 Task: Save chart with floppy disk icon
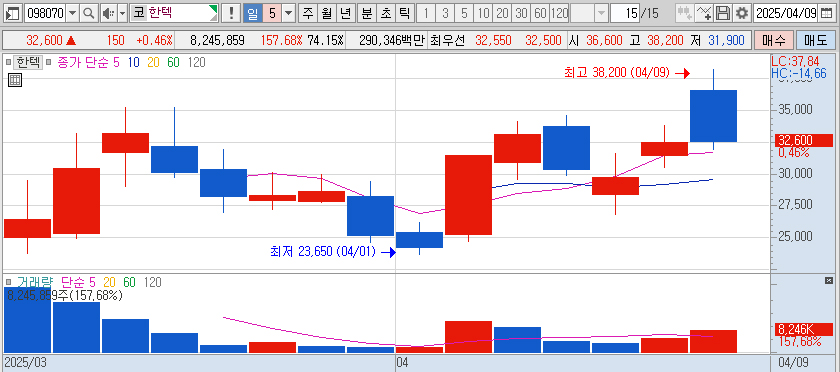(x=723, y=13)
